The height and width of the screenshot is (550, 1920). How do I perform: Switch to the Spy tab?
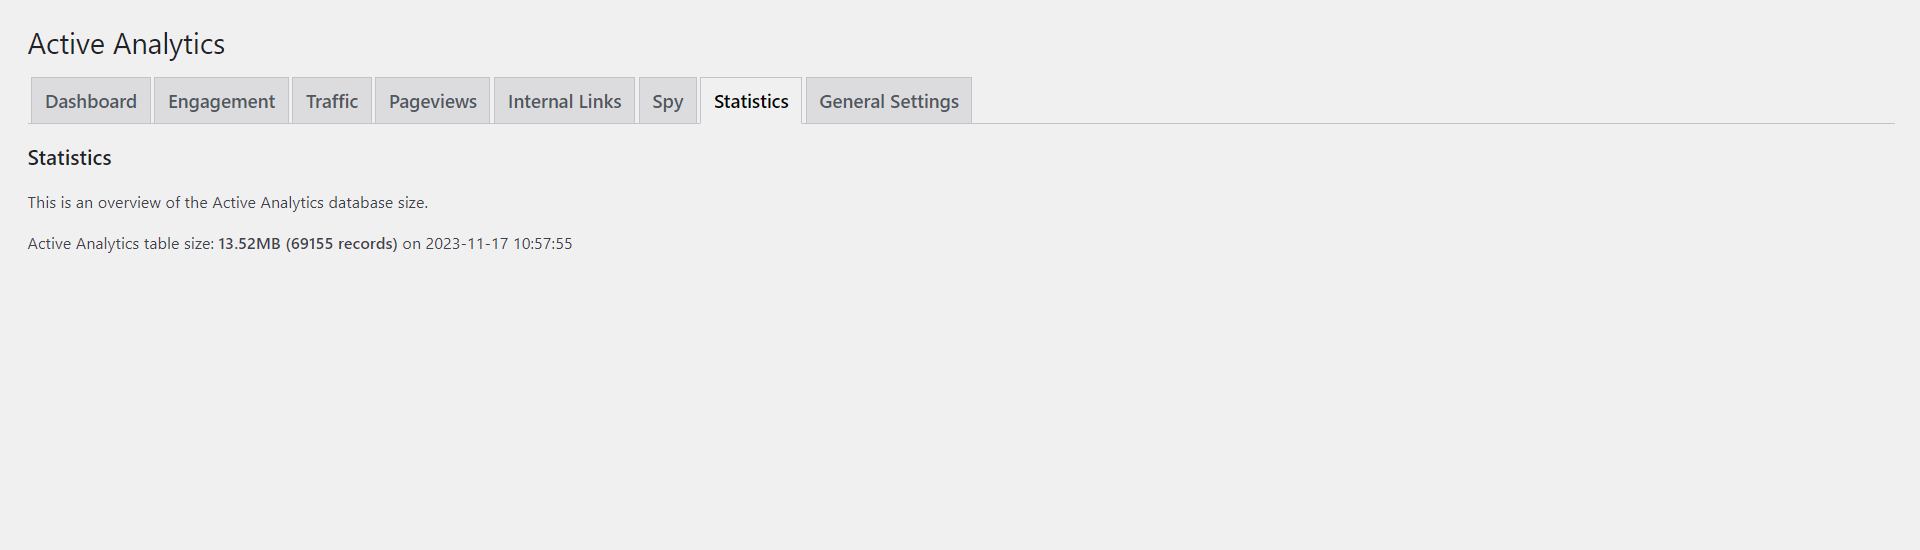(667, 101)
